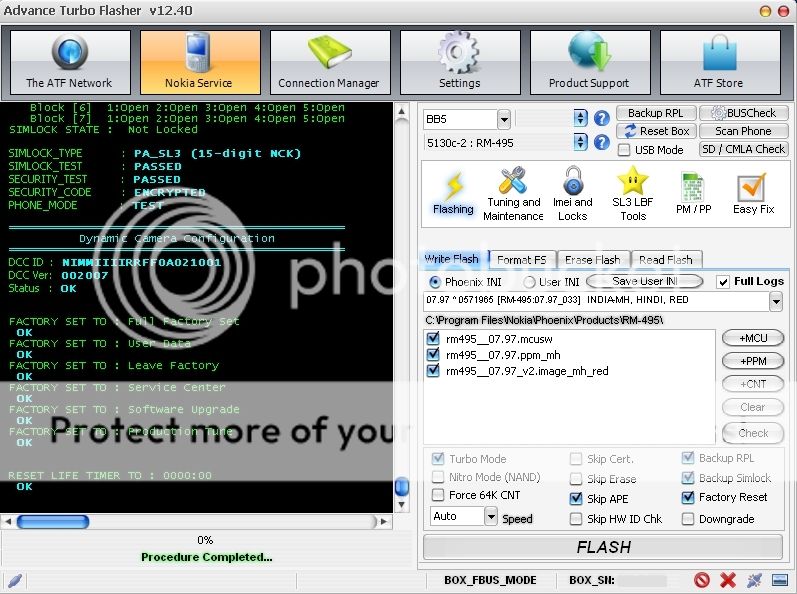Expand the BB5 platform dropdown
Image resolution: width=797 pixels, height=594 pixels.
click(503, 120)
